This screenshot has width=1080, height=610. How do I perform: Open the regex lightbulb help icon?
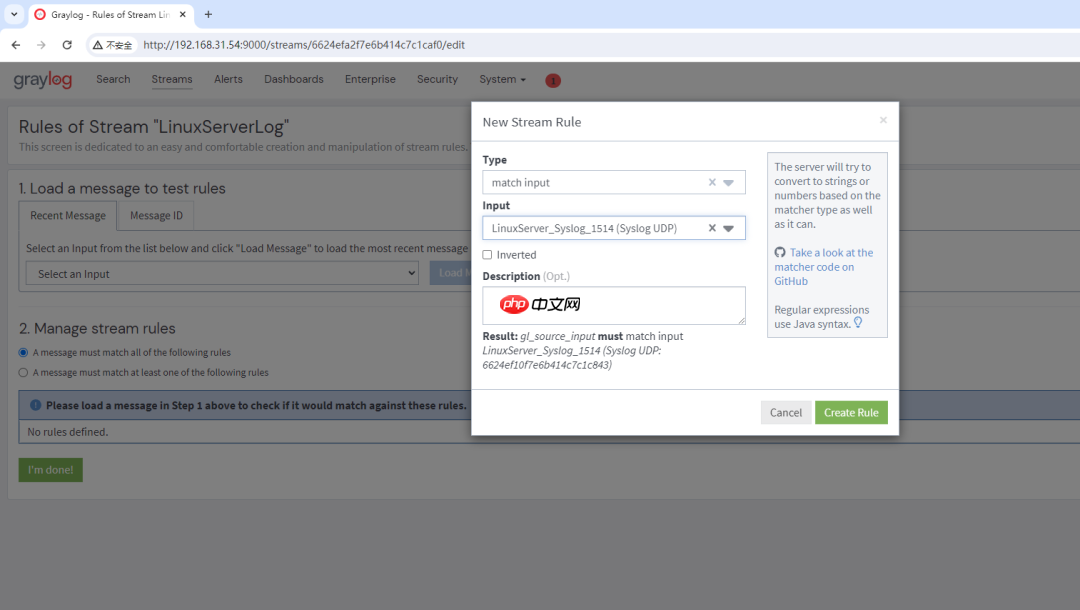858,322
